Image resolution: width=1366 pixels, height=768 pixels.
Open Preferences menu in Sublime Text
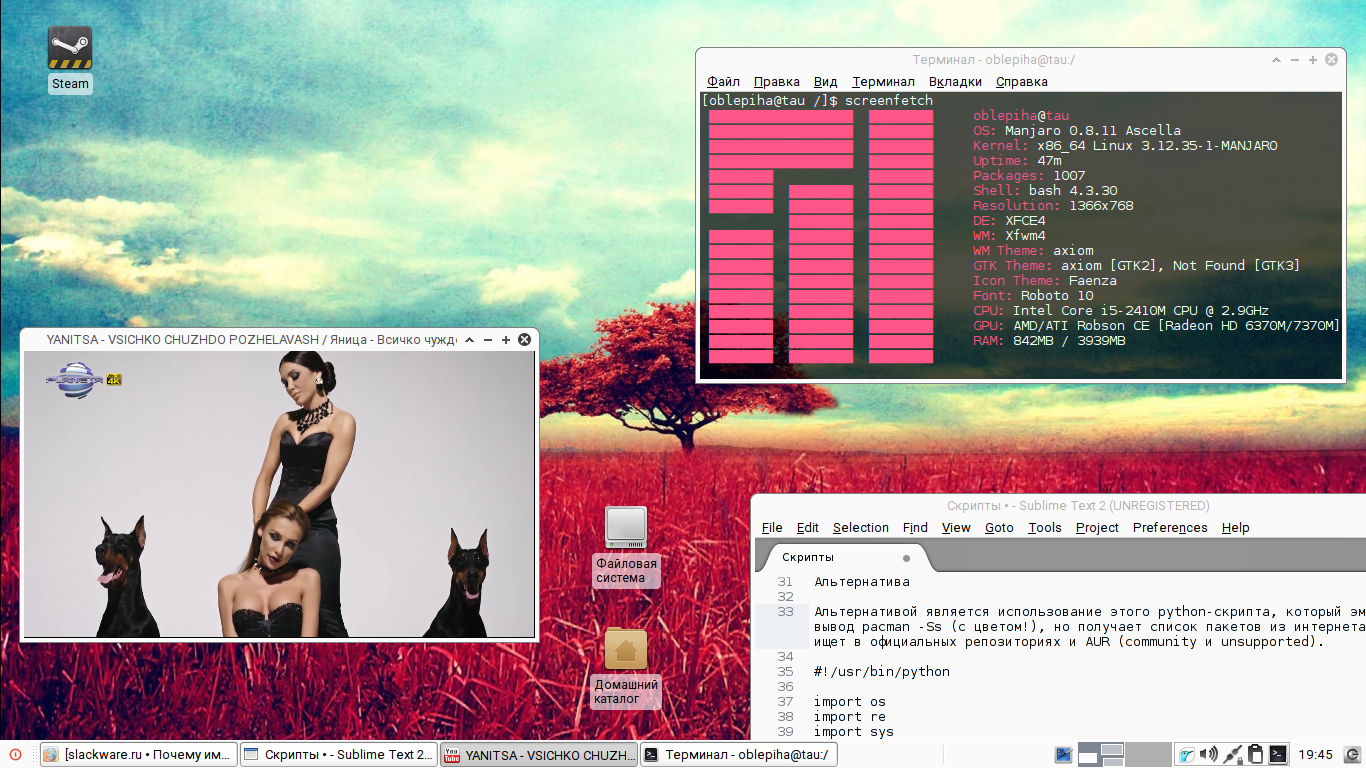pos(1170,528)
